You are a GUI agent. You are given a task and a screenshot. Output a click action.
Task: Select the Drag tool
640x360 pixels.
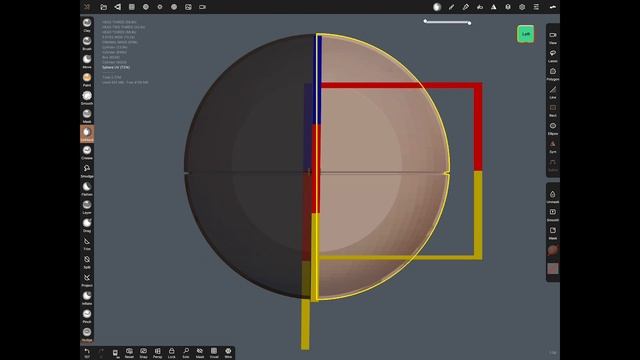coord(87,225)
